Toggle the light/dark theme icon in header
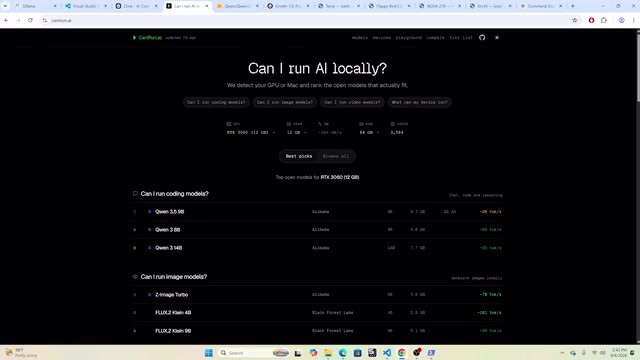Viewport: 640px width, 360px height. 497,38
